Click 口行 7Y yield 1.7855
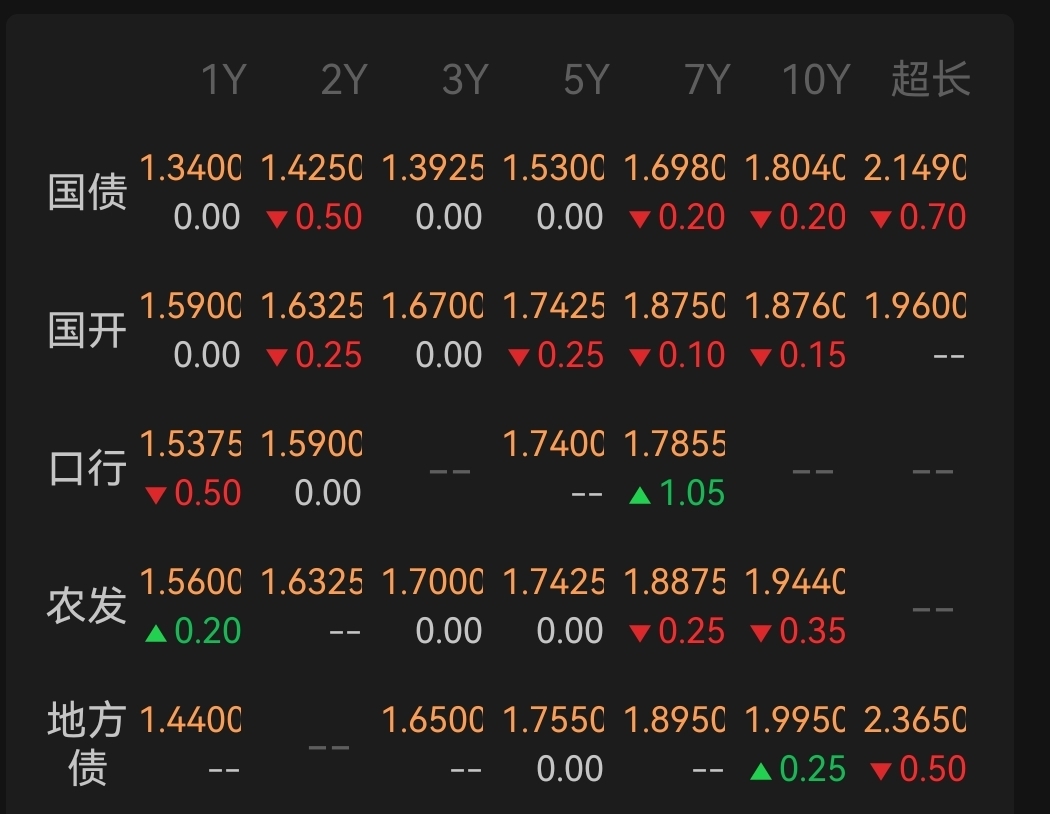Screen dimensions: 1050x814 (674, 444)
